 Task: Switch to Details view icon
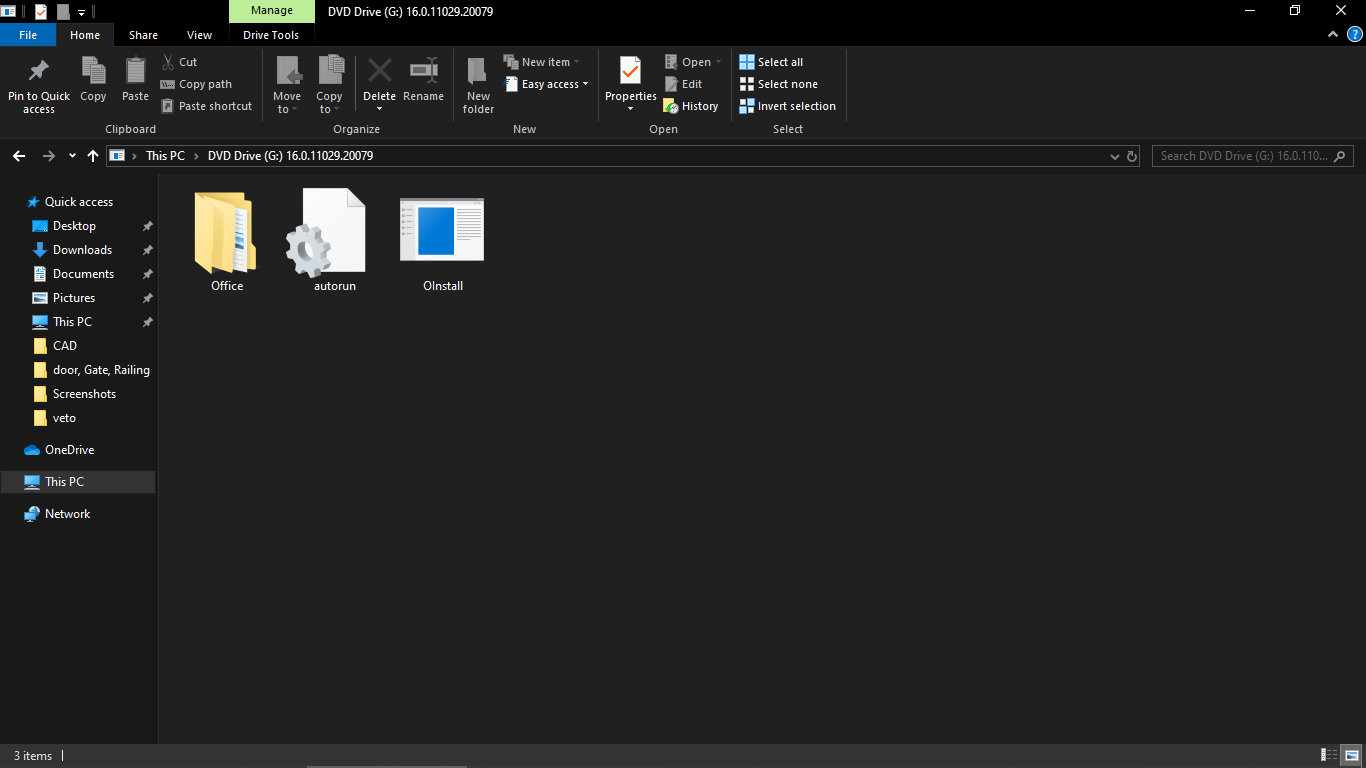(1330, 755)
